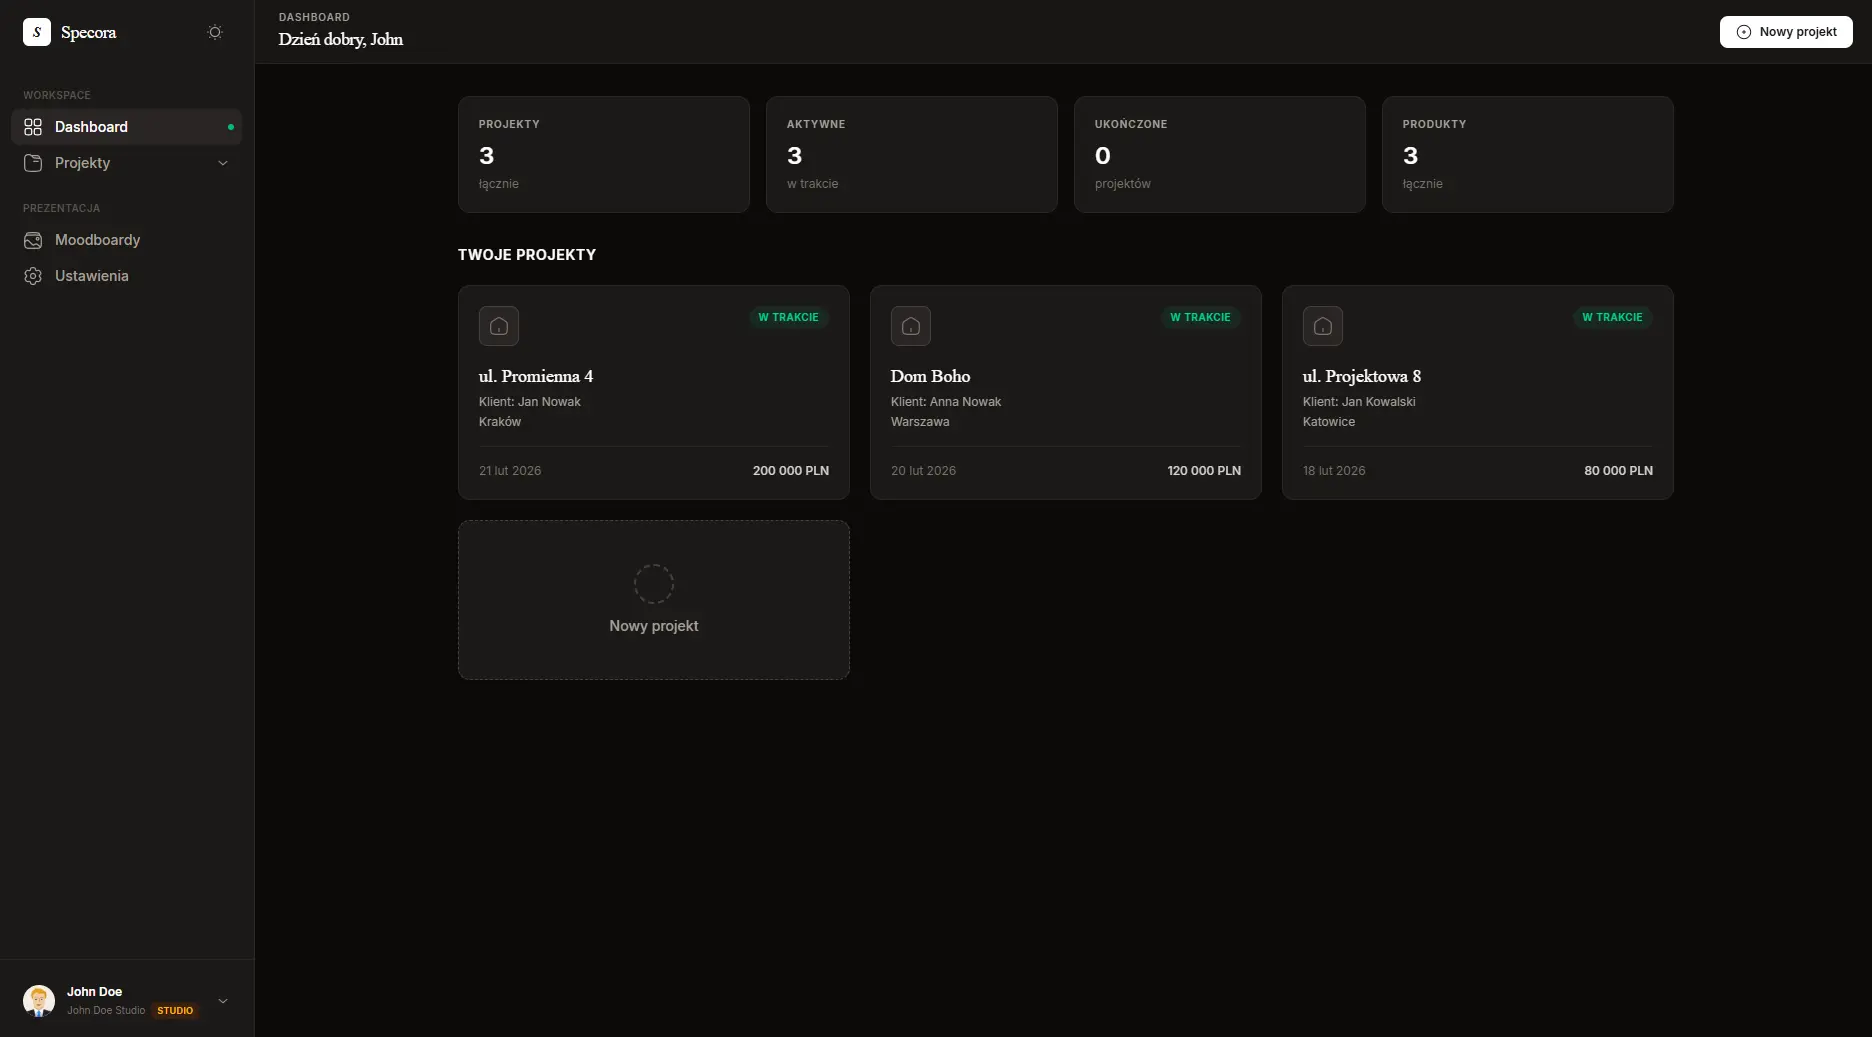Expand the Projekty section chevron

click(x=223, y=163)
